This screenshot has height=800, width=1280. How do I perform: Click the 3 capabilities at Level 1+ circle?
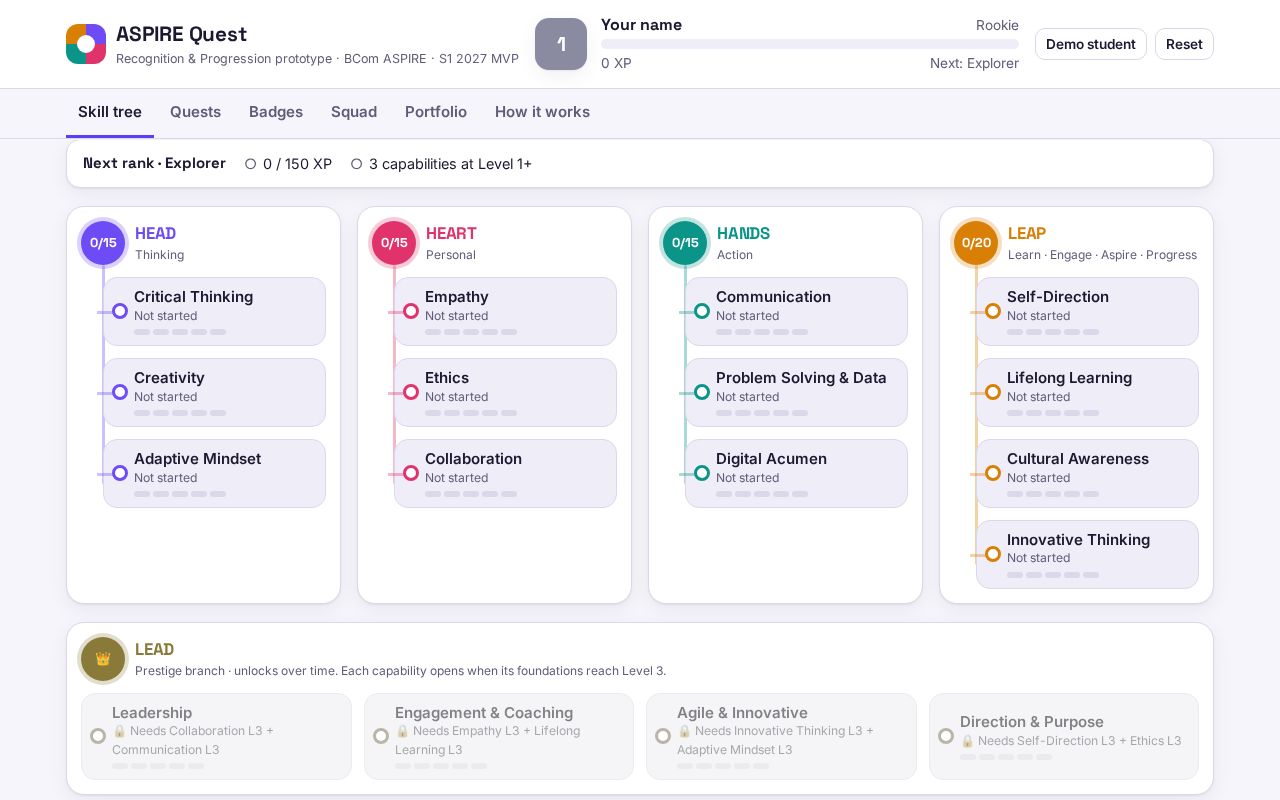357,164
